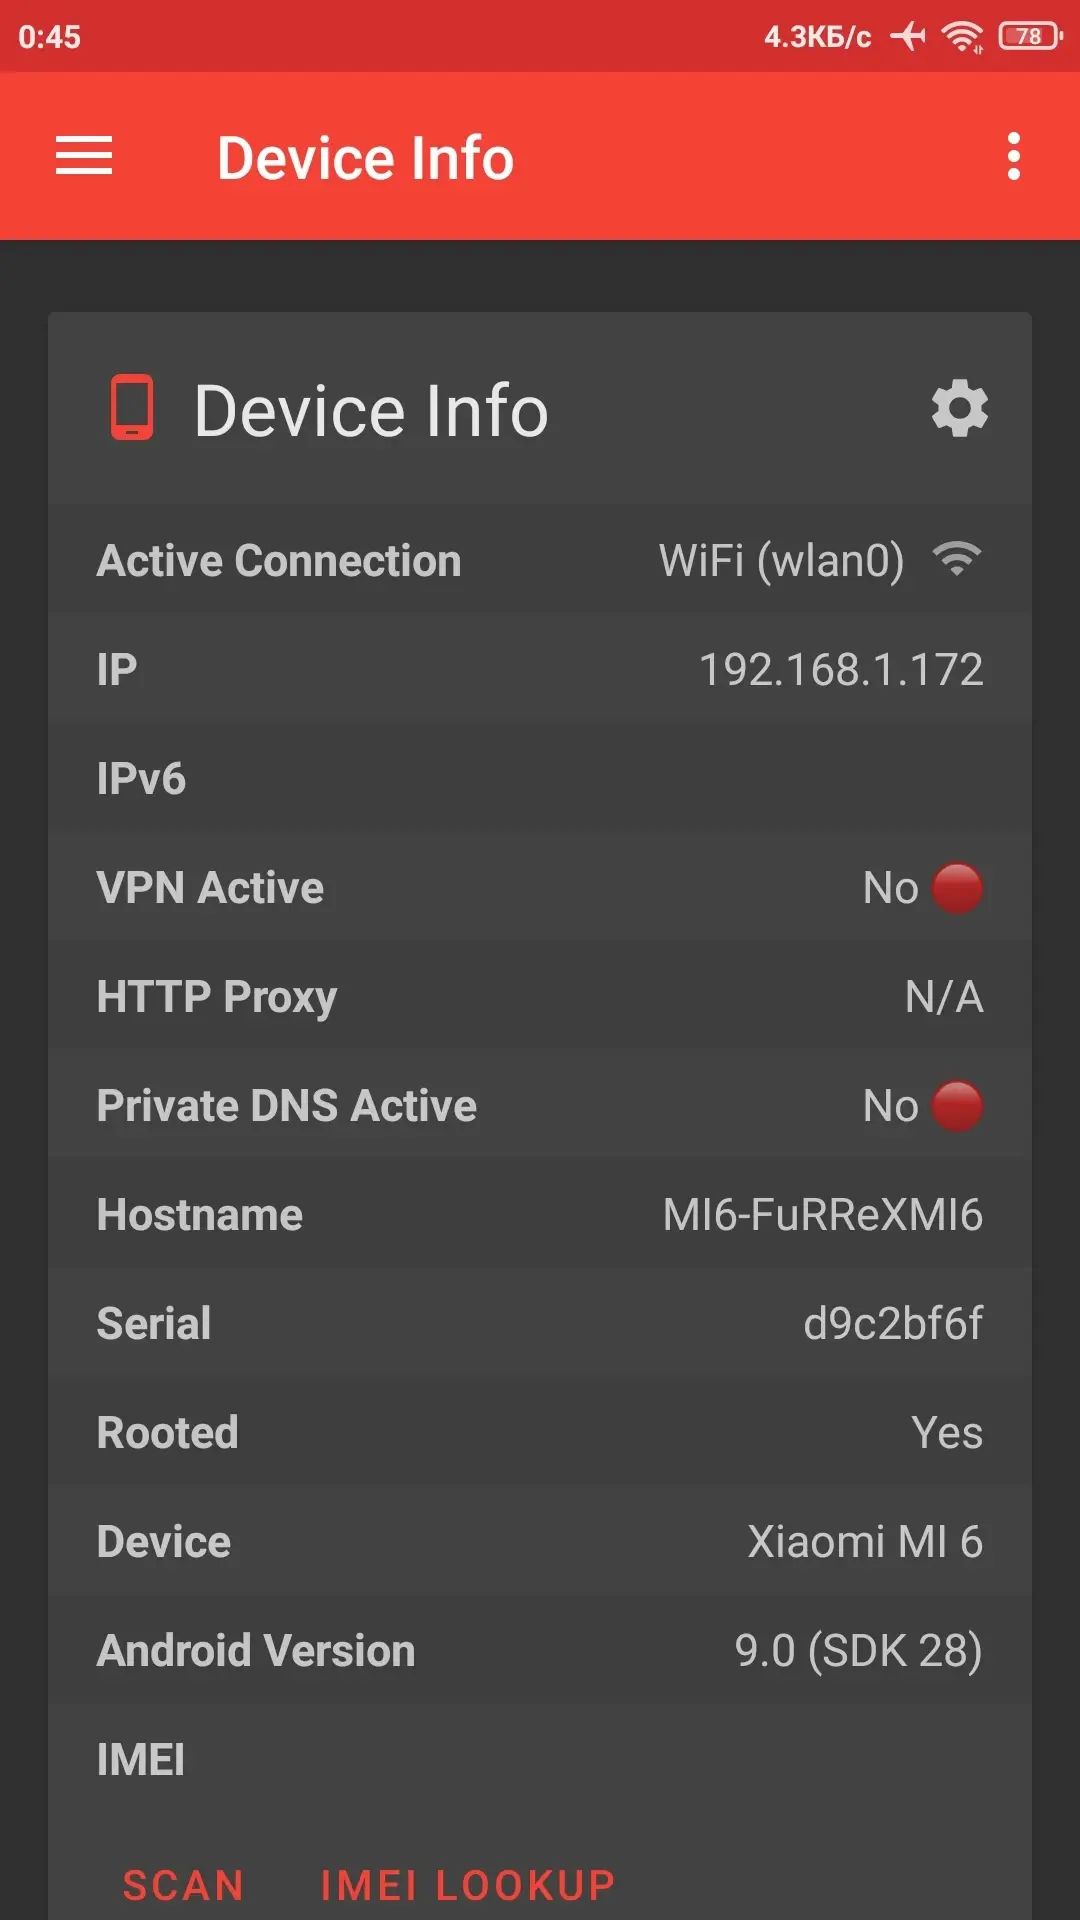Select the empty IPv6 row
Image resolution: width=1080 pixels, height=1920 pixels.
[540, 778]
